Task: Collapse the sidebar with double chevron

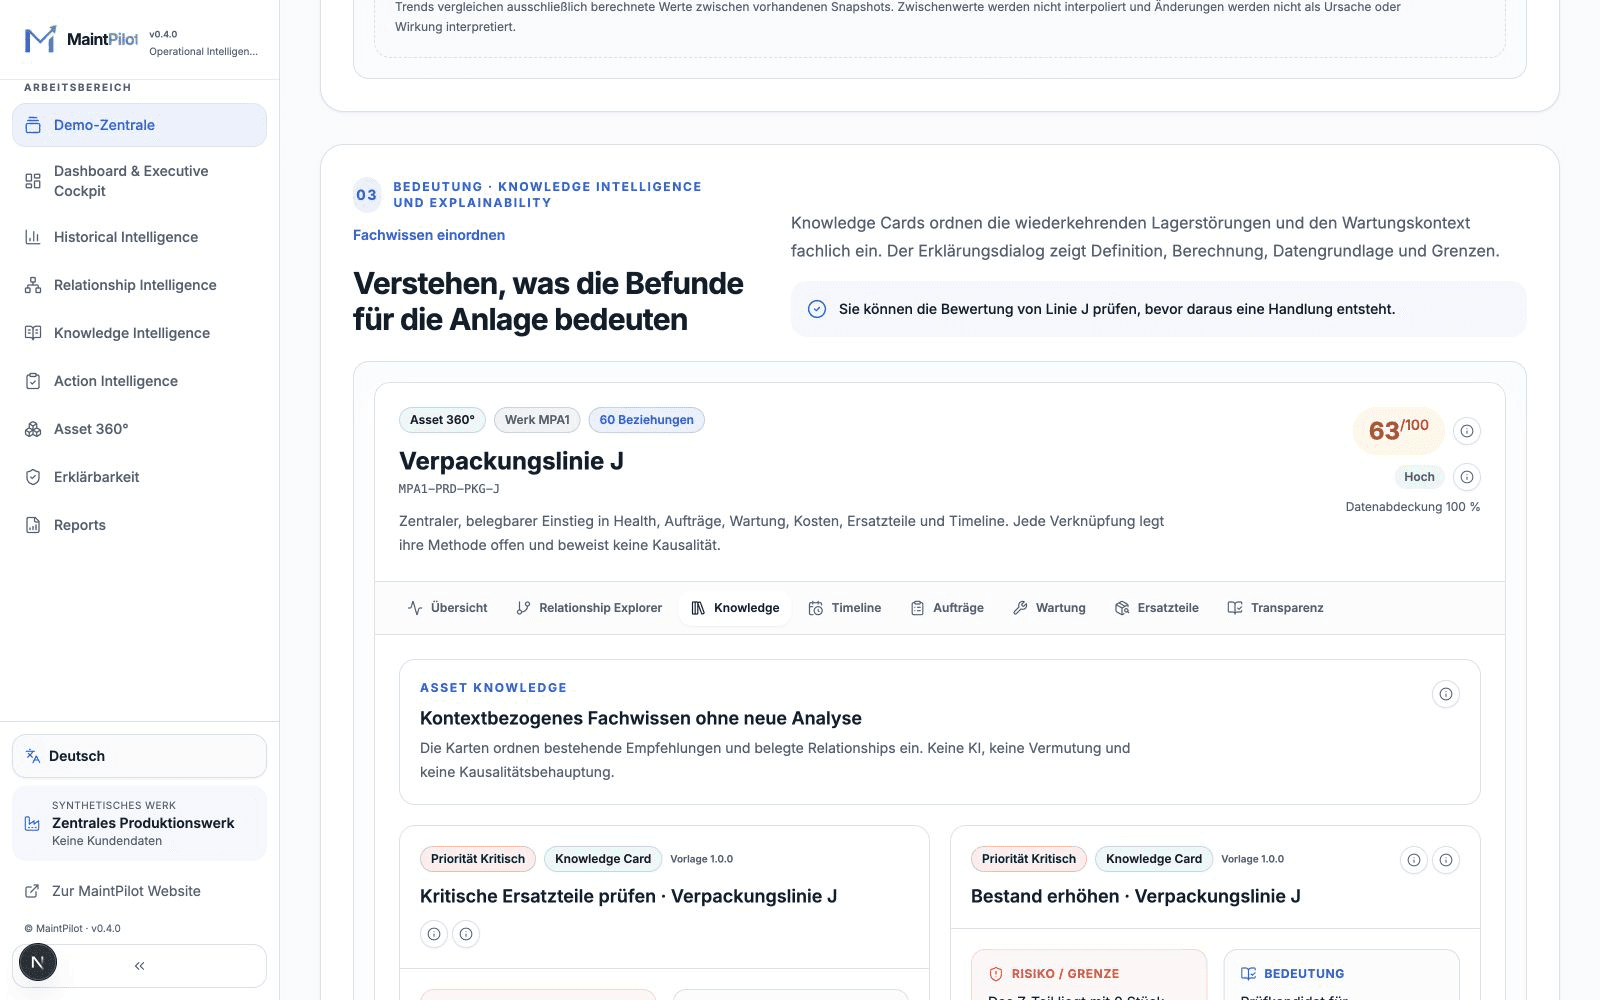Action: click(x=139, y=966)
